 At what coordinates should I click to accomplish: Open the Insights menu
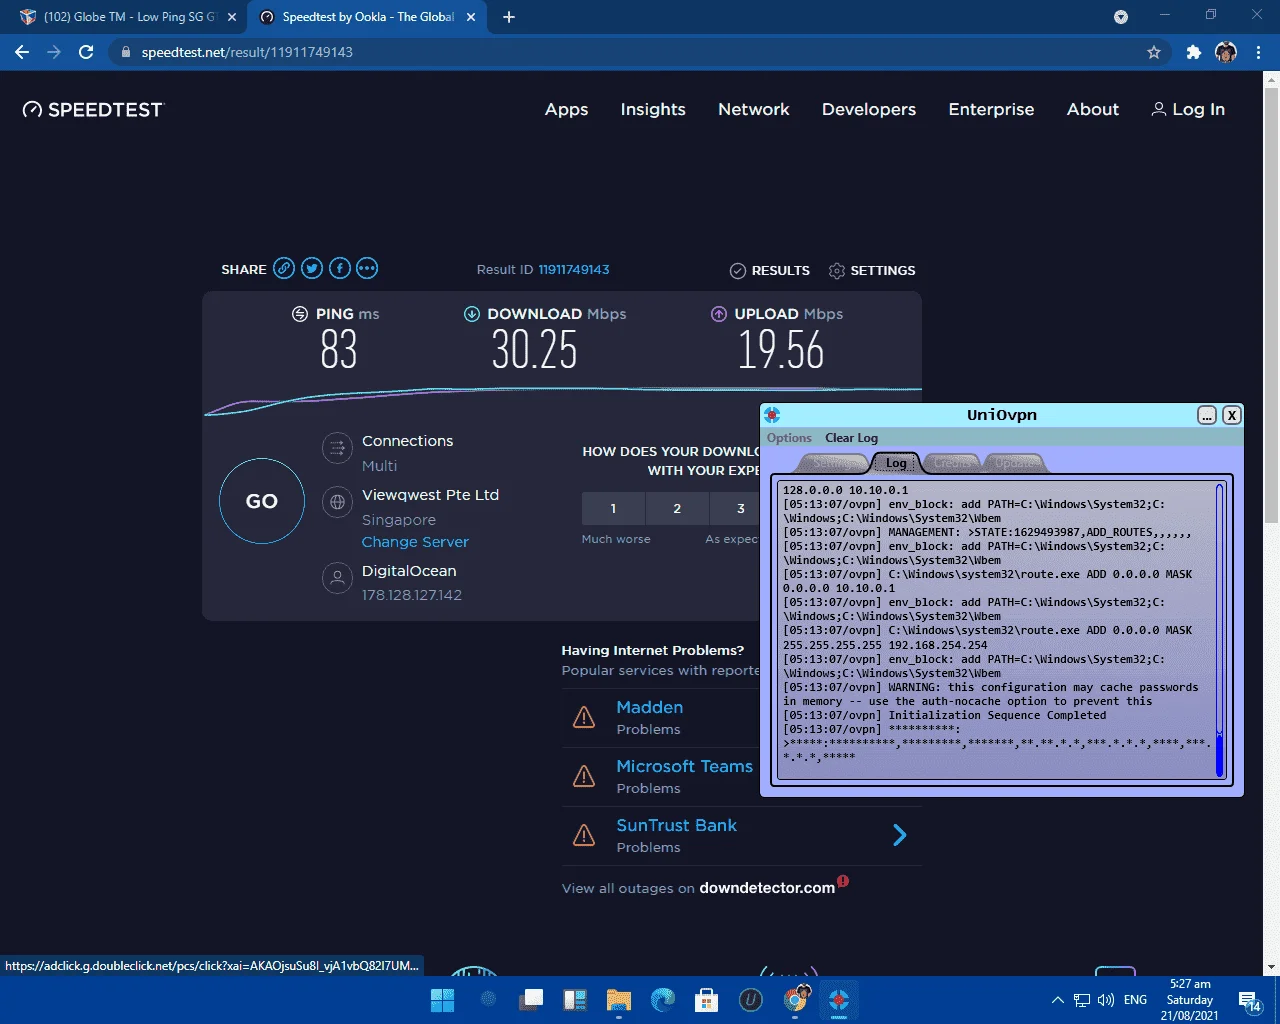653,110
